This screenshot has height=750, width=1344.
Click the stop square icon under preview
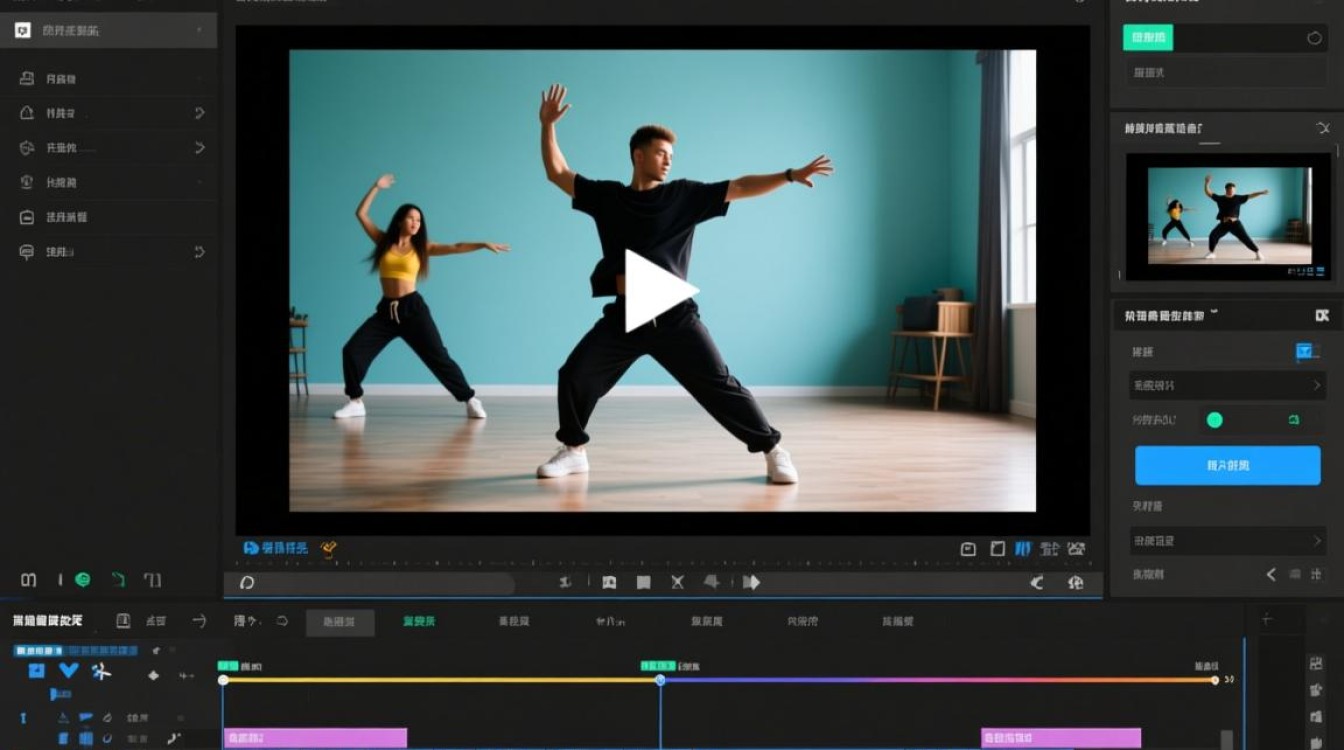click(x=643, y=582)
